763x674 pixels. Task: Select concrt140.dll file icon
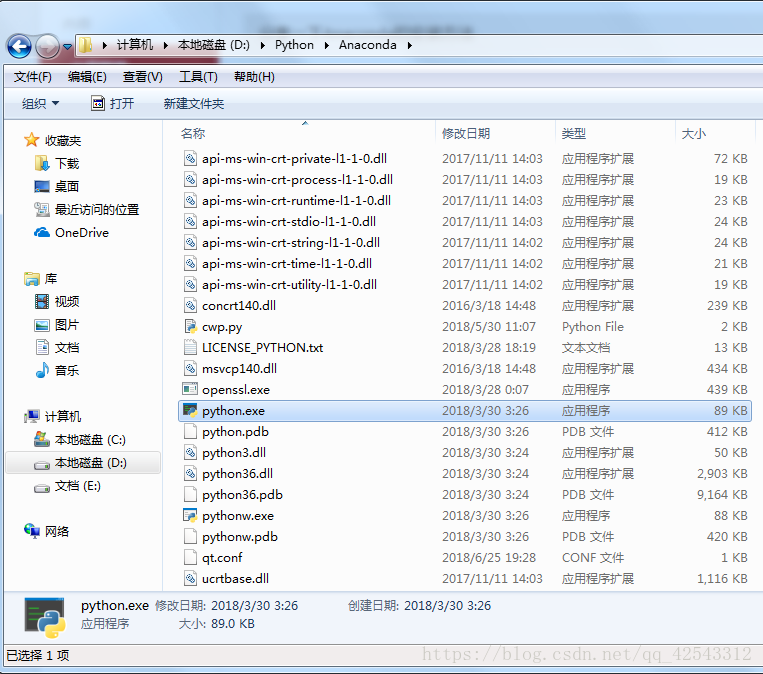[x=190, y=306]
